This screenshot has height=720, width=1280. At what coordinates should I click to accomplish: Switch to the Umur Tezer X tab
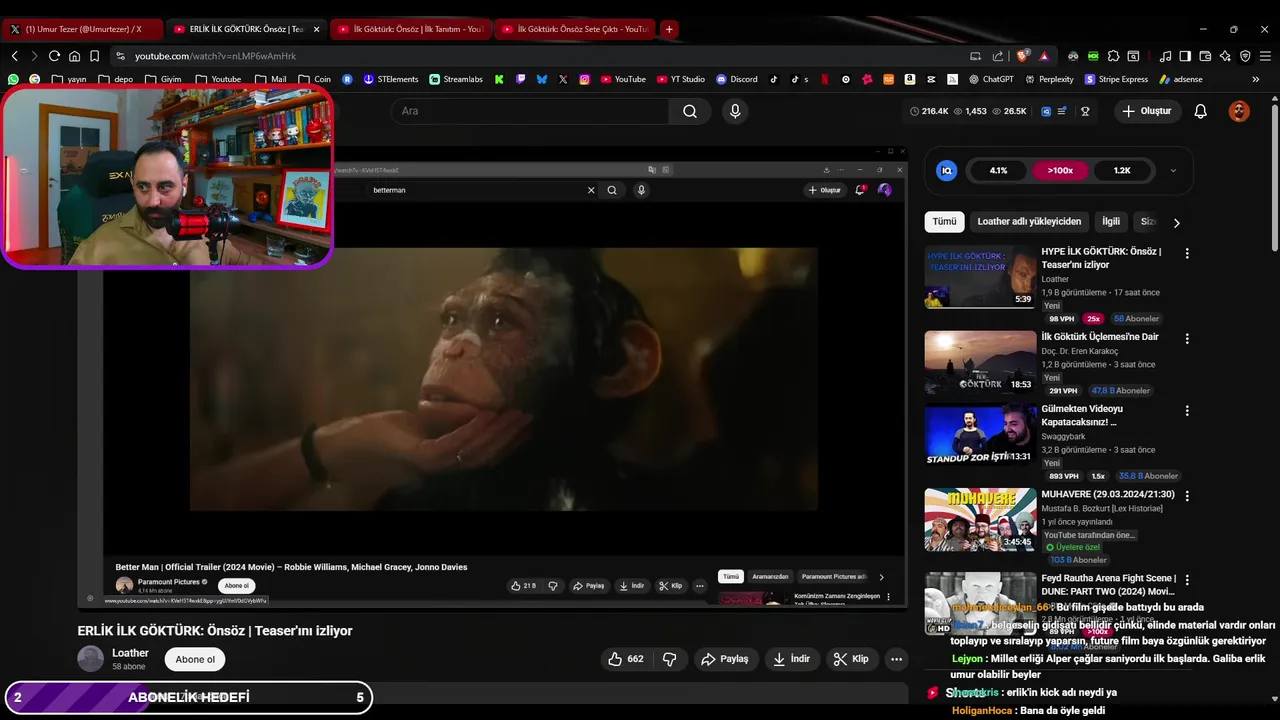click(x=80, y=29)
